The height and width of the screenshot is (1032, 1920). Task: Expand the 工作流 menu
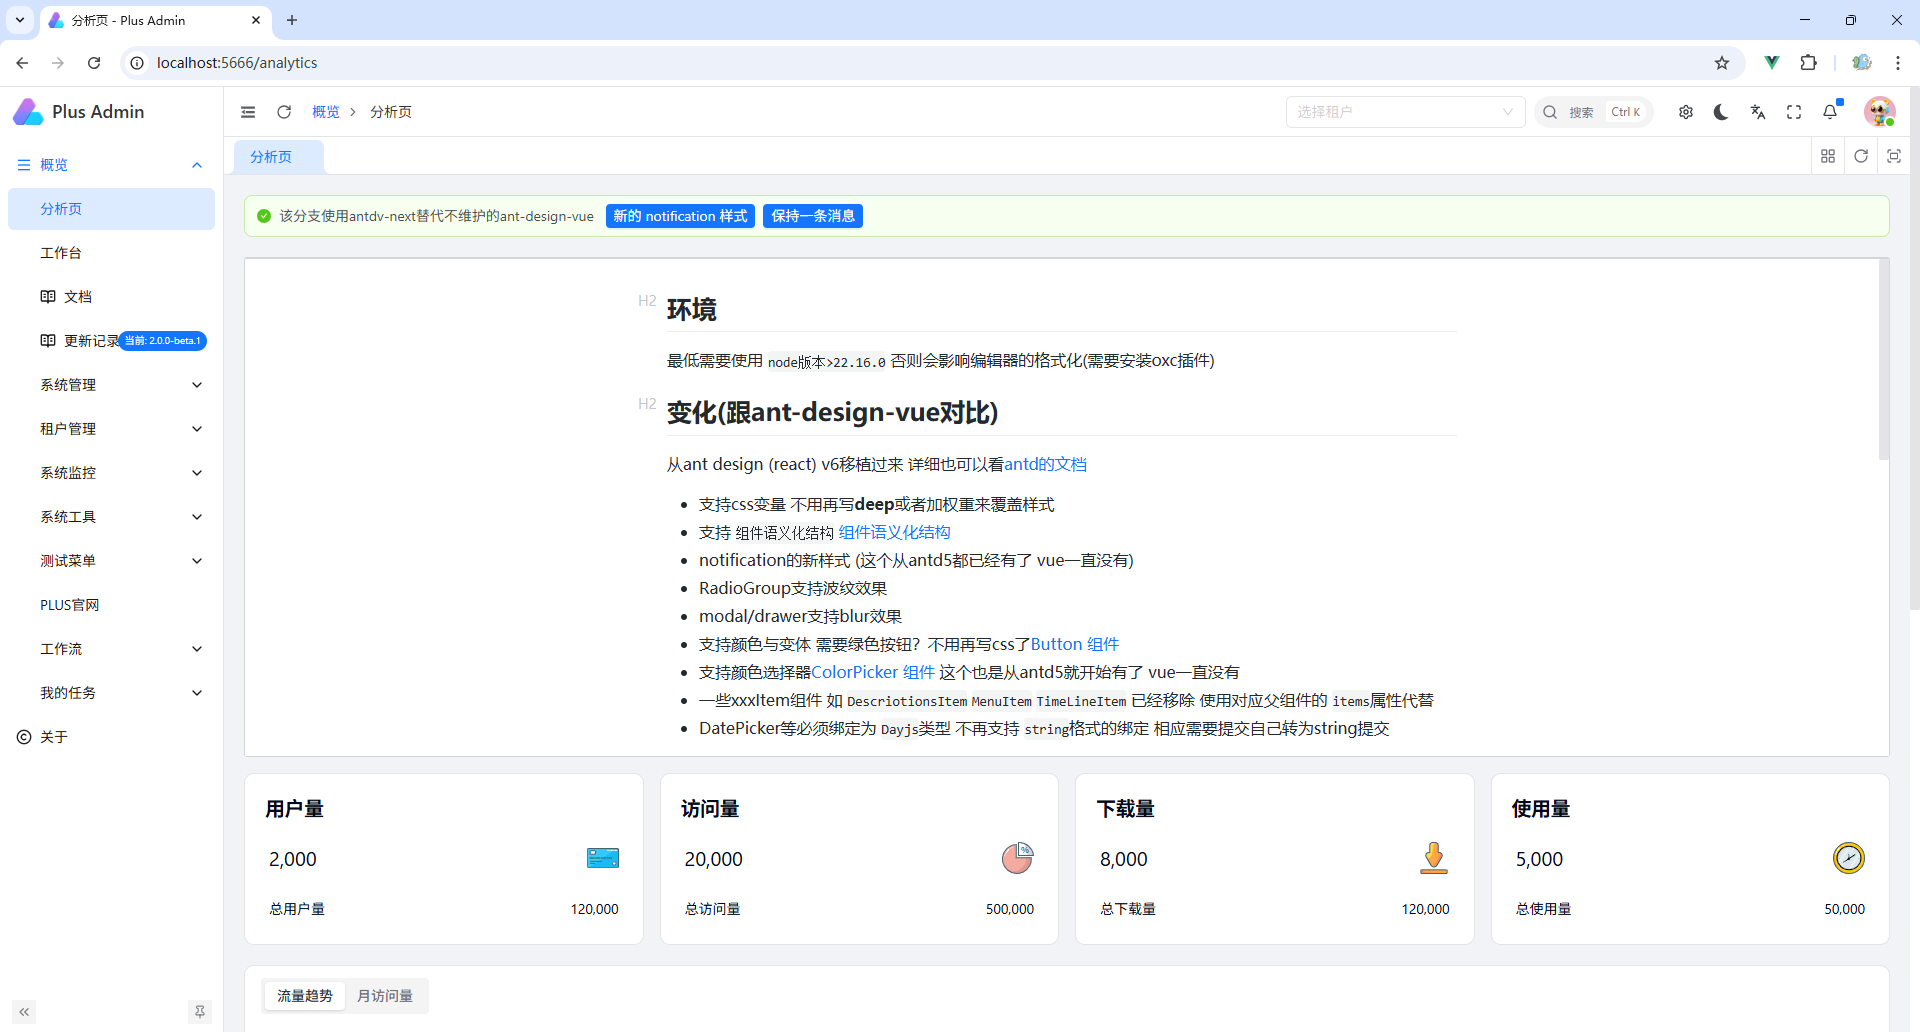pyautogui.click(x=111, y=648)
